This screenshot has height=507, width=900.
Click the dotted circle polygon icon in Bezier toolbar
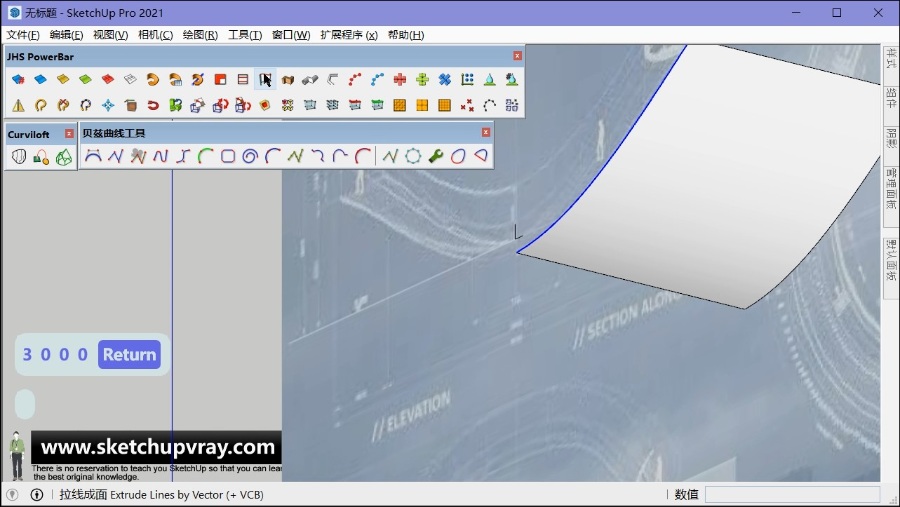pyautogui.click(x=413, y=156)
